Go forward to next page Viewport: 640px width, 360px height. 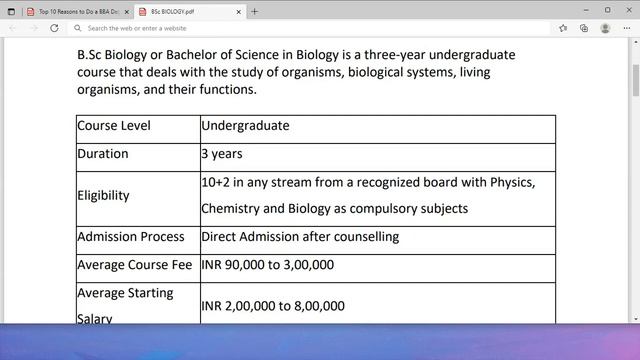33,28
